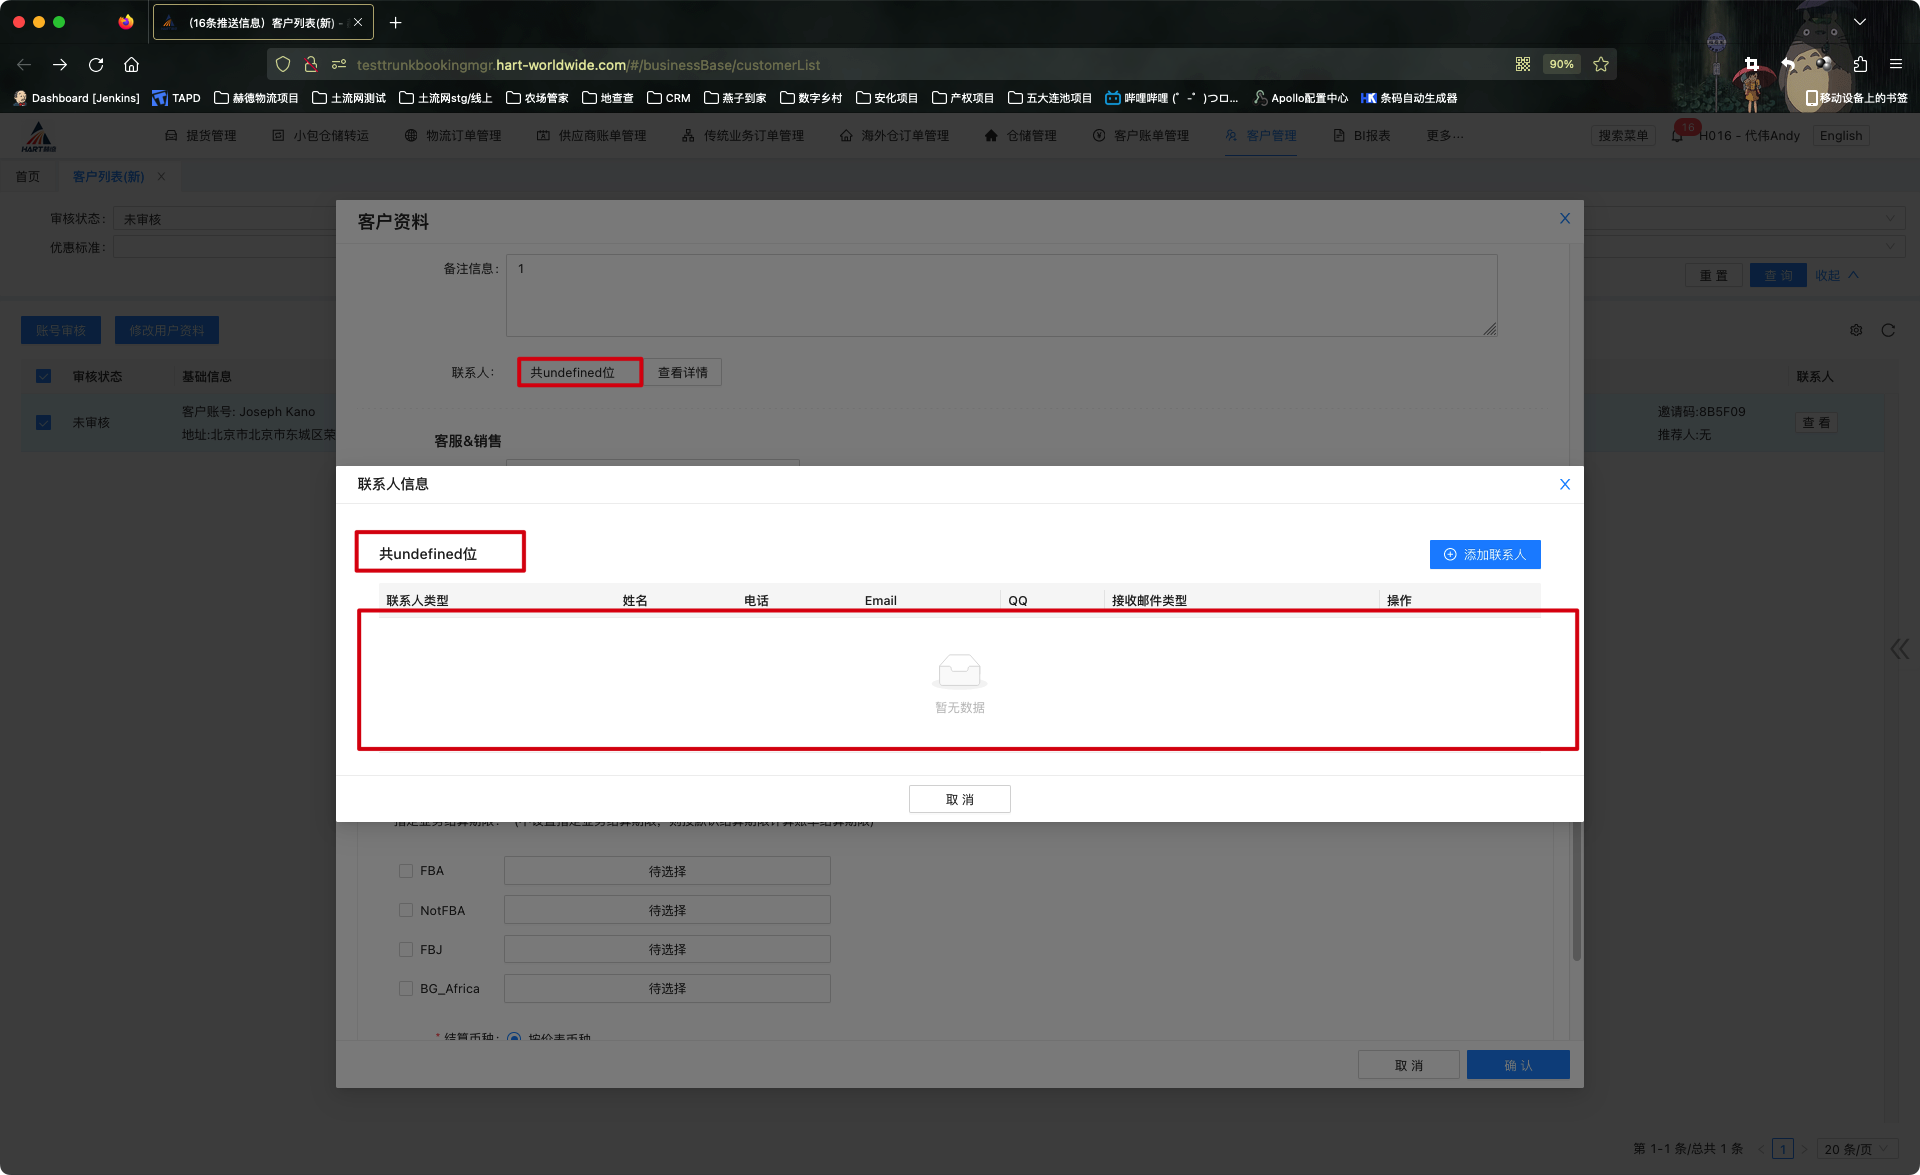Close the 联系人信息 dialog with X icon
The height and width of the screenshot is (1175, 1920).
click(1565, 484)
